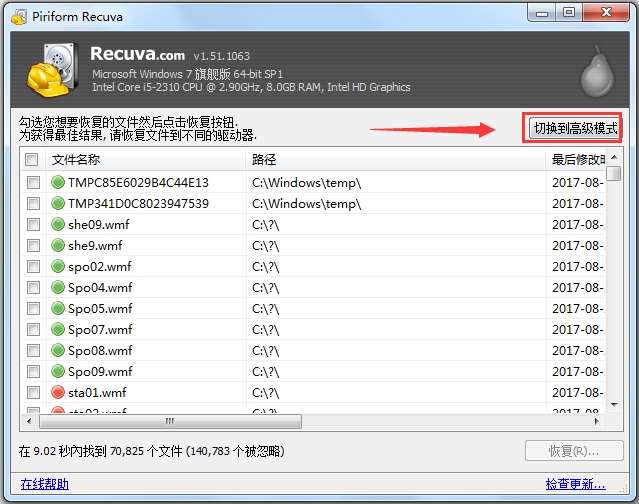Enable the Spo09.wmf checkbox
The height and width of the screenshot is (504, 639).
(x=33, y=371)
